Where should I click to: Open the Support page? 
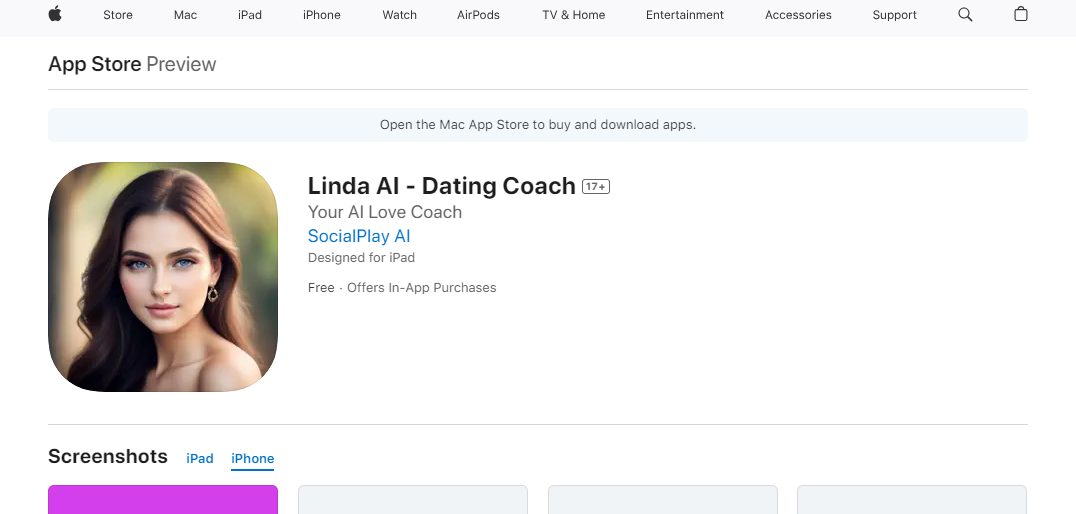894,15
